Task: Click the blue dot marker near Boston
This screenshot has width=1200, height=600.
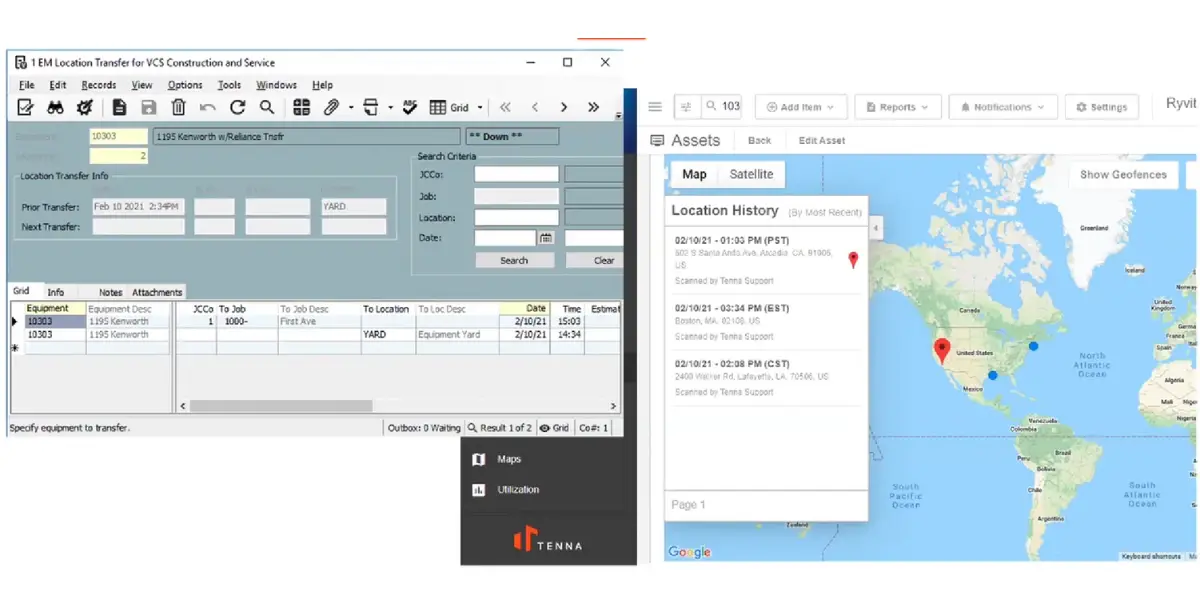Action: pos(1033,346)
